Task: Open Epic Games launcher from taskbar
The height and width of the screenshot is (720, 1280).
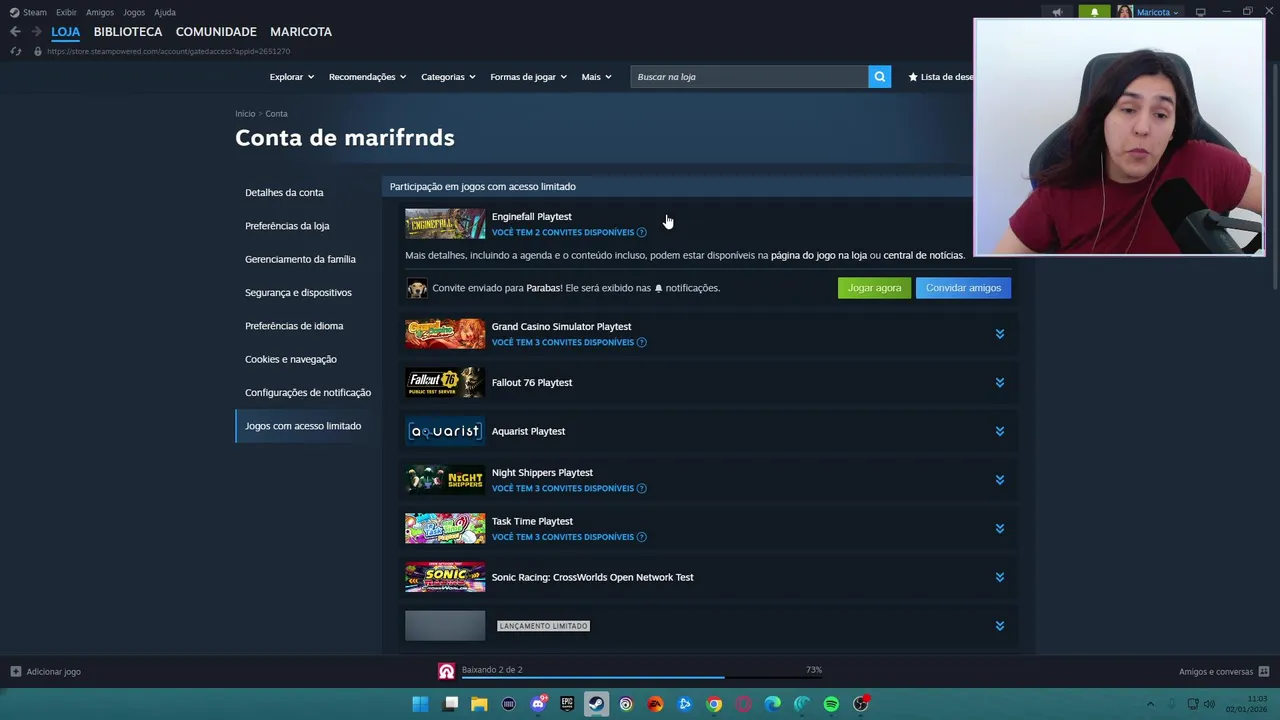Action: tap(567, 704)
